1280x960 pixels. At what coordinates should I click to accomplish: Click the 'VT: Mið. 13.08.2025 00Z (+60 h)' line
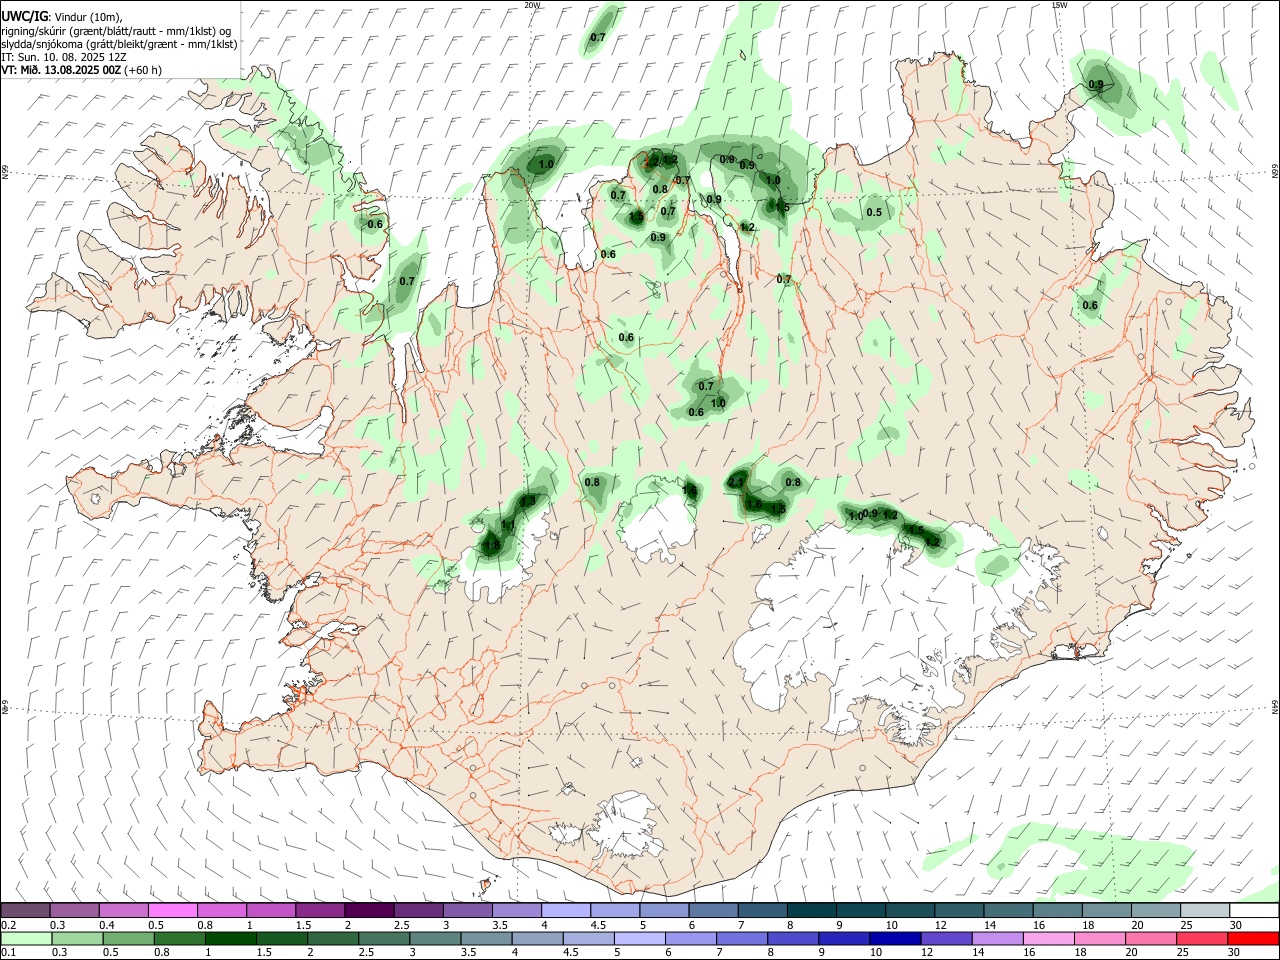click(x=81, y=70)
